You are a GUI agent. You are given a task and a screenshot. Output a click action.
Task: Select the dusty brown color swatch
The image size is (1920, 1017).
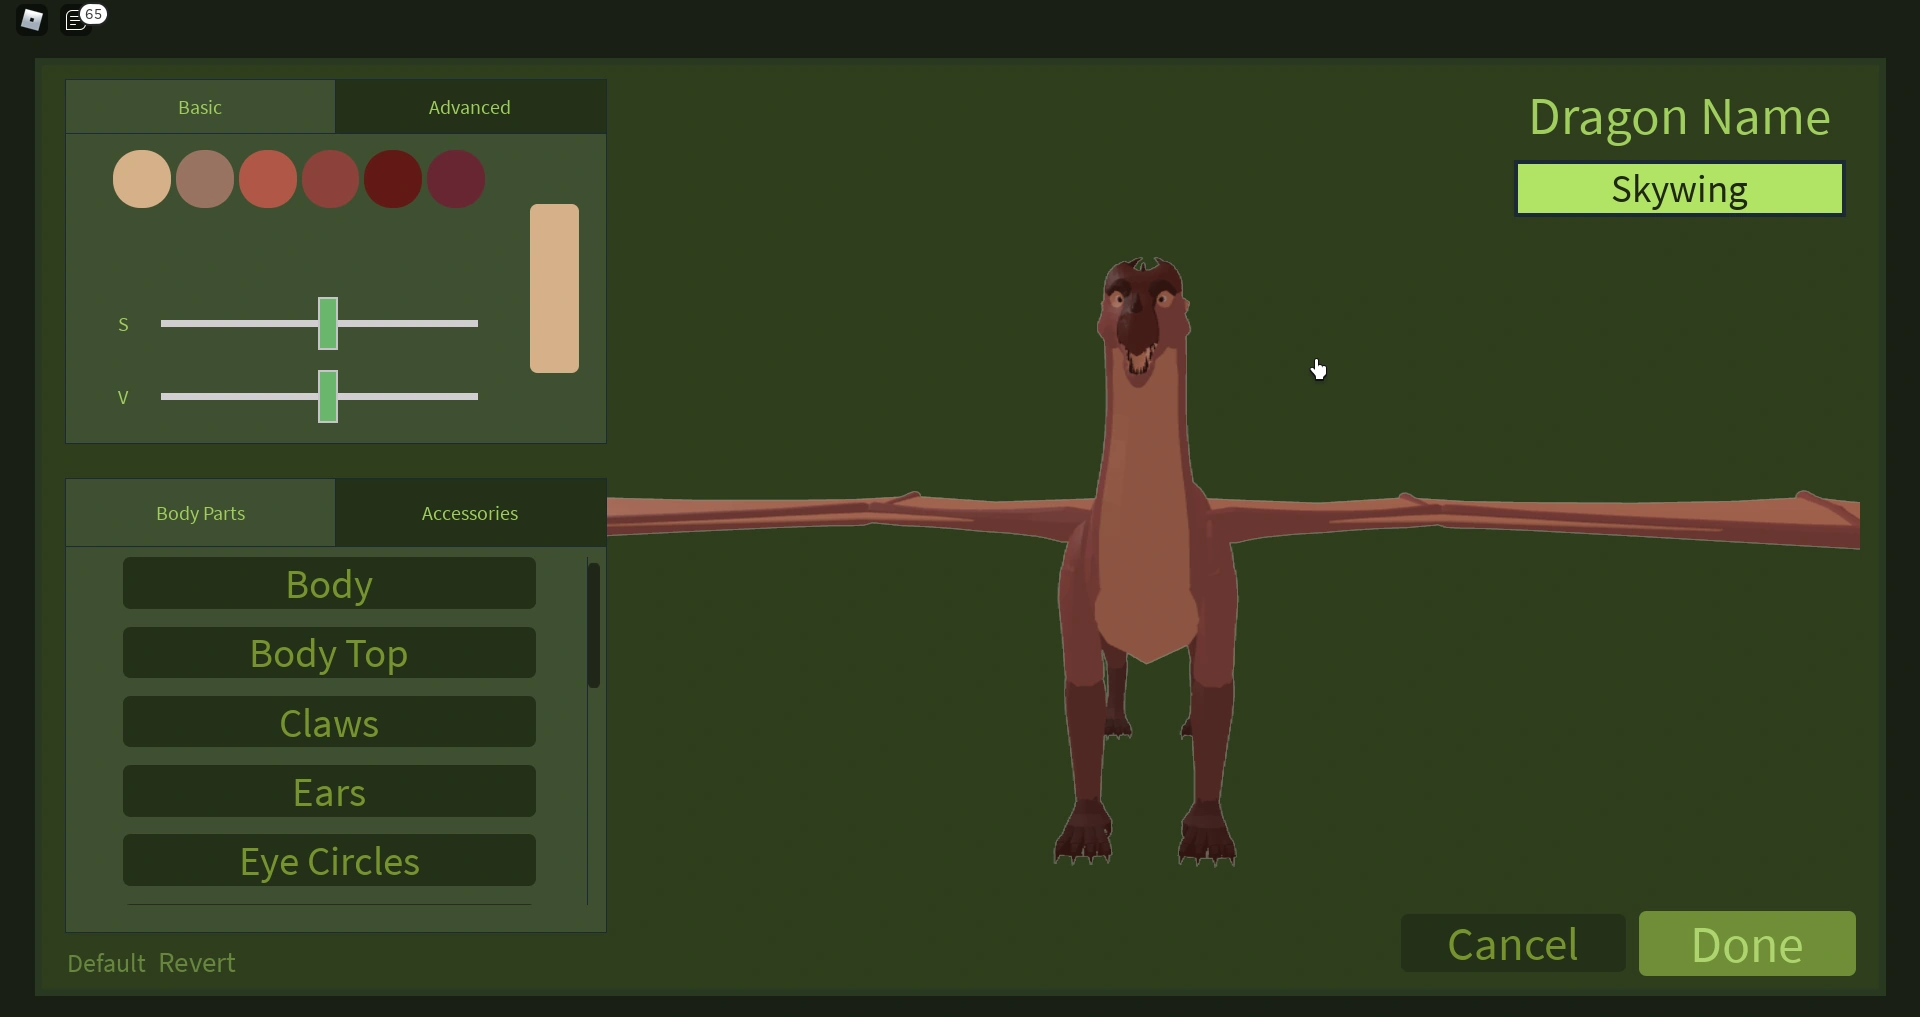(x=205, y=179)
